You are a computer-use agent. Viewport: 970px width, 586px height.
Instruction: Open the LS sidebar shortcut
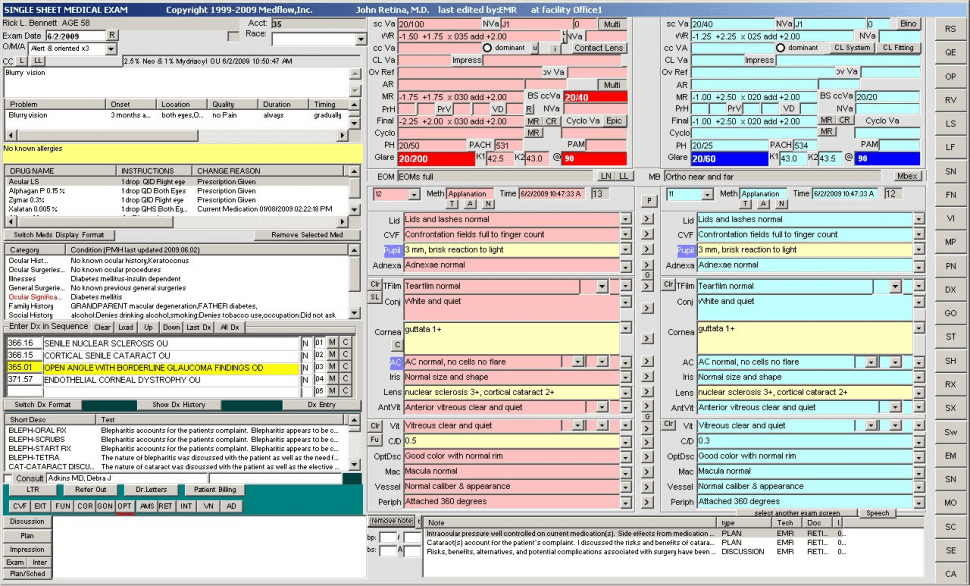(x=951, y=124)
